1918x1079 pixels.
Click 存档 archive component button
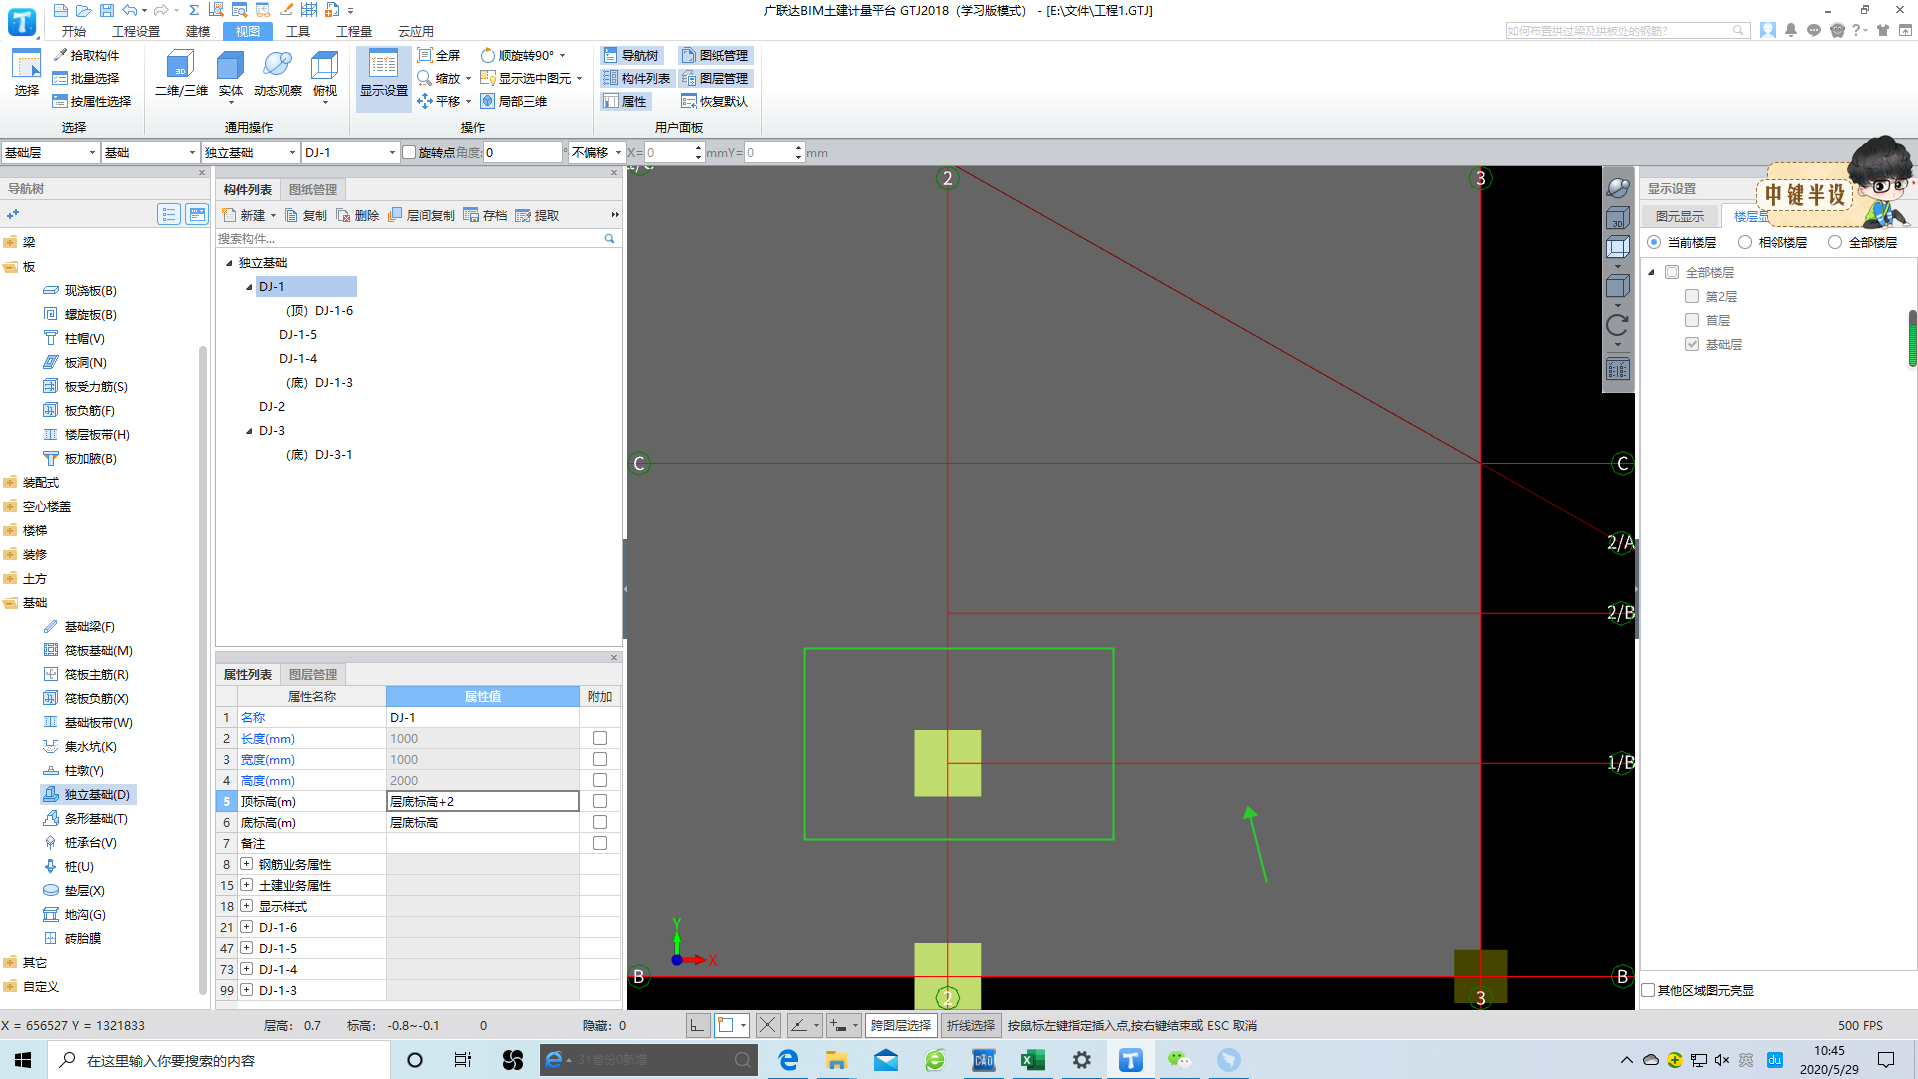(x=486, y=215)
